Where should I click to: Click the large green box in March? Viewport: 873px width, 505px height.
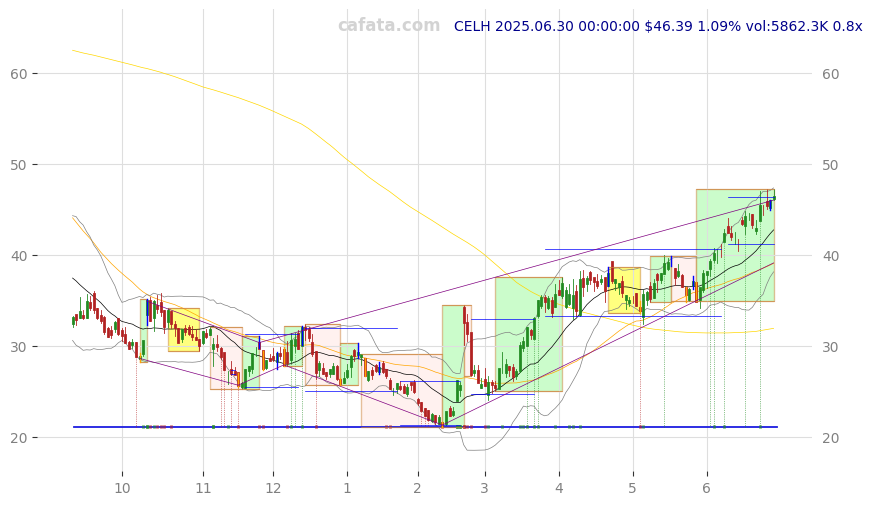point(529,334)
